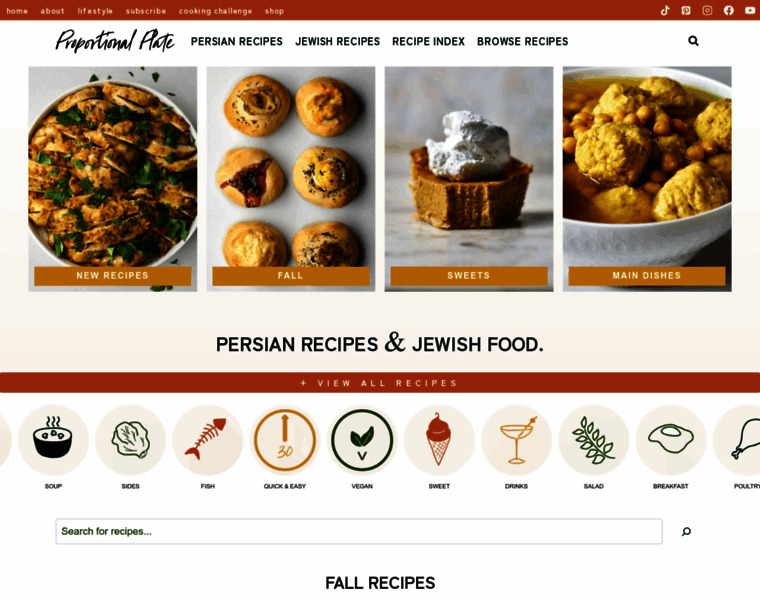Click the header search magnifier icon
The height and width of the screenshot is (600, 760).
tap(693, 41)
